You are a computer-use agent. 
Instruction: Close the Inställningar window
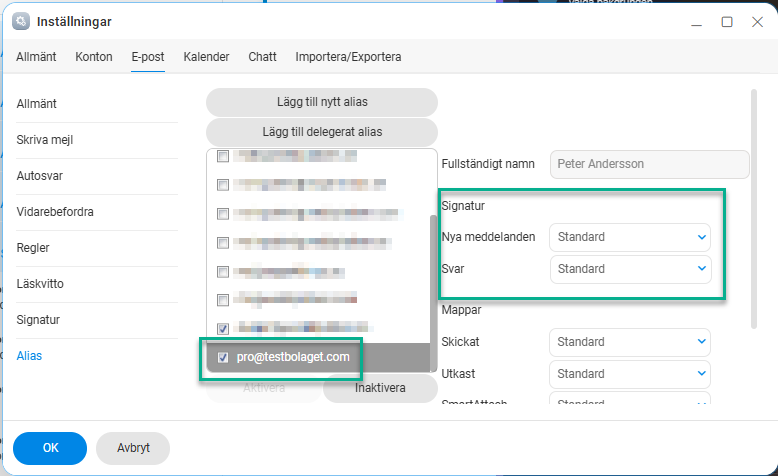point(757,22)
